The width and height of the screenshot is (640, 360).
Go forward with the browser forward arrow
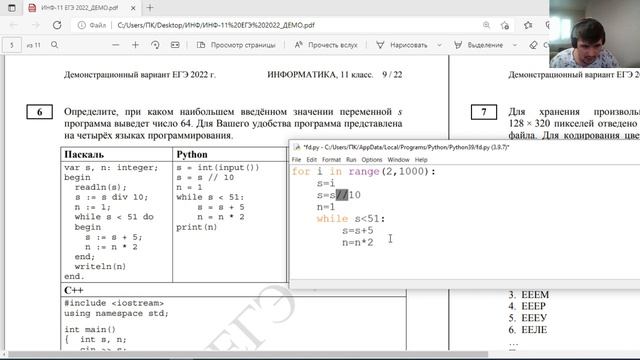[36, 25]
